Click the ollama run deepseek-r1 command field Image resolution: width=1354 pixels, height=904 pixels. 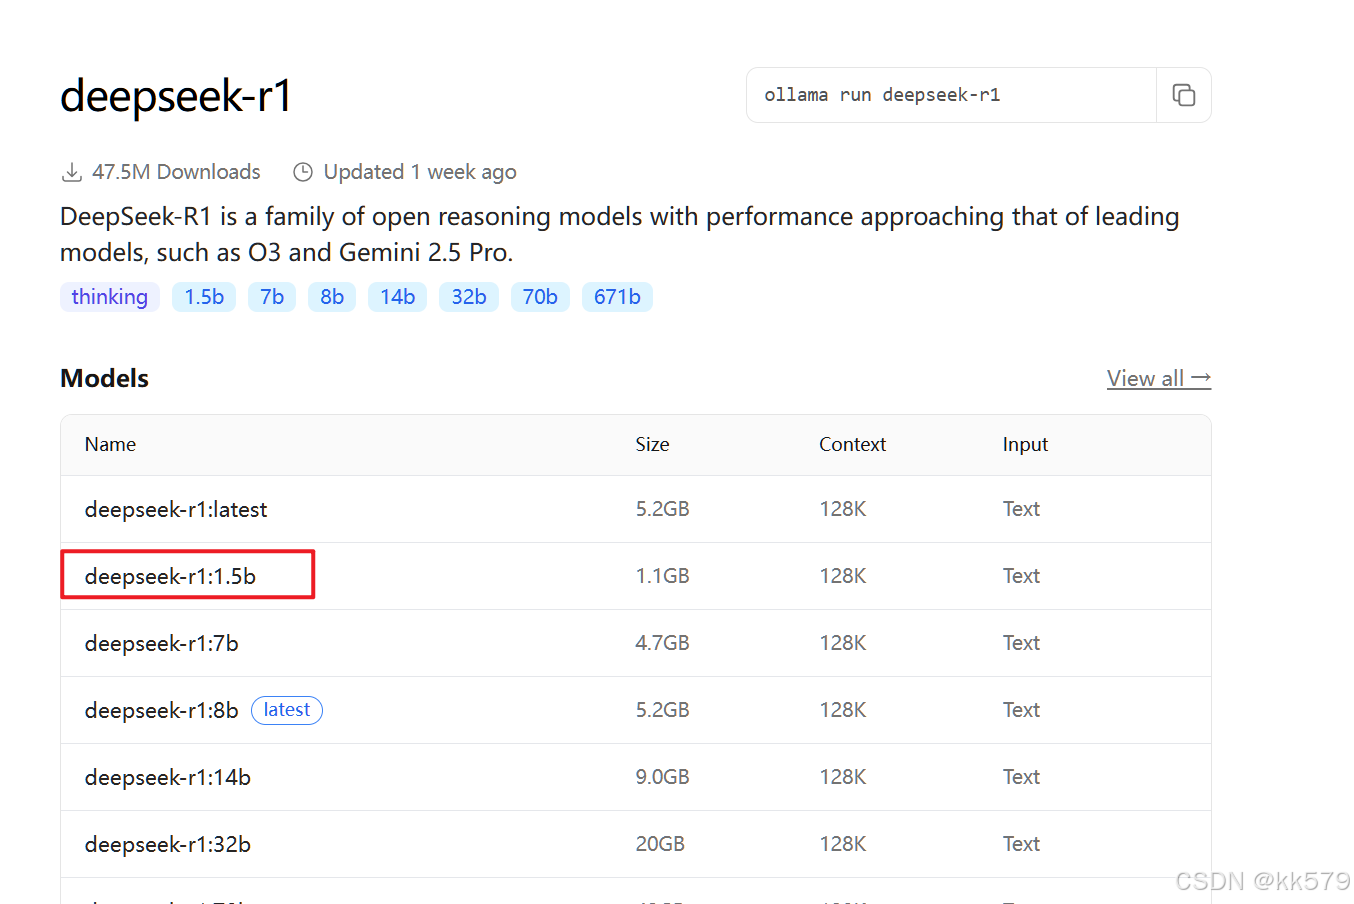[951, 95]
